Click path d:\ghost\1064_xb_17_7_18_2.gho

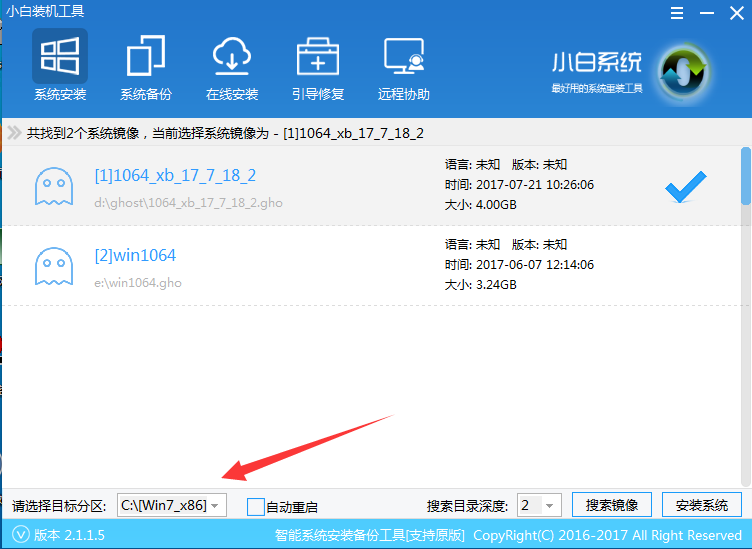(188, 203)
